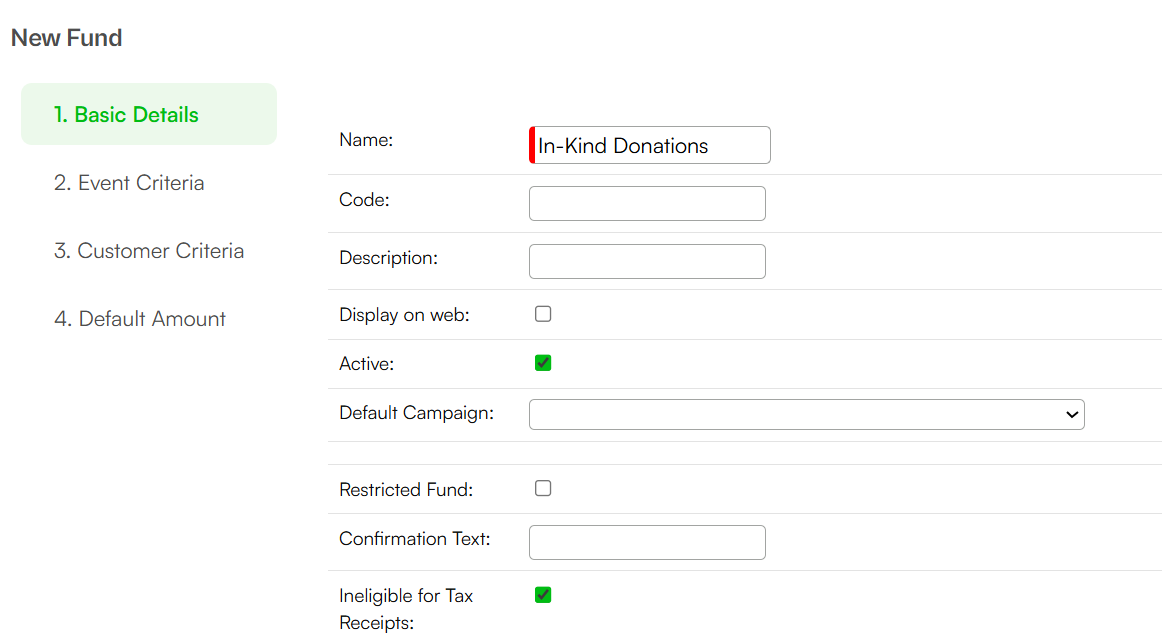This screenshot has width=1162, height=642.
Task: Click the "Display on web:" label
Action: click(405, 315)
